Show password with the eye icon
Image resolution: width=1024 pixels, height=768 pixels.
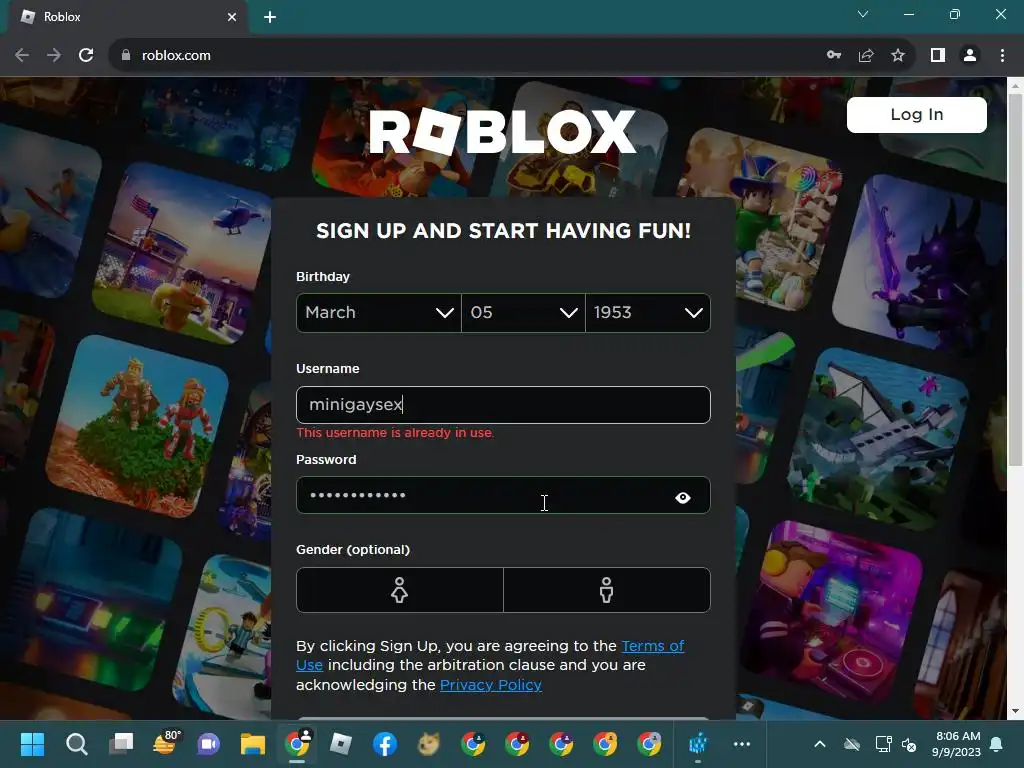point(683,498)
